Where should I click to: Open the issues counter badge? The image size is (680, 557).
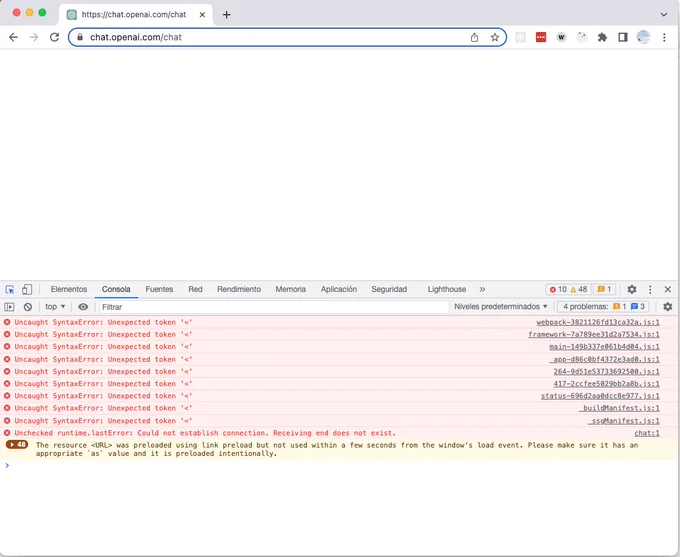click(x=604, y=289)
